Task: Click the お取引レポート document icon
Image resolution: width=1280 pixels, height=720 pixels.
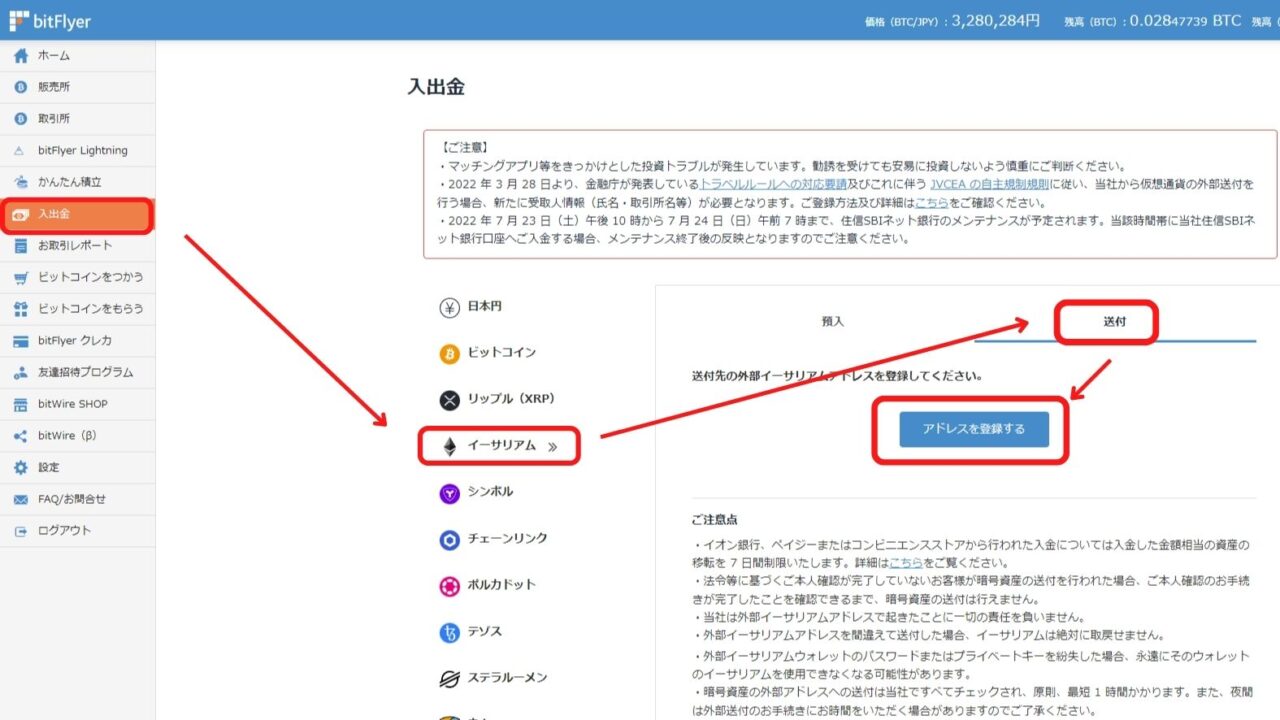Action: click(x=20, y=246)
